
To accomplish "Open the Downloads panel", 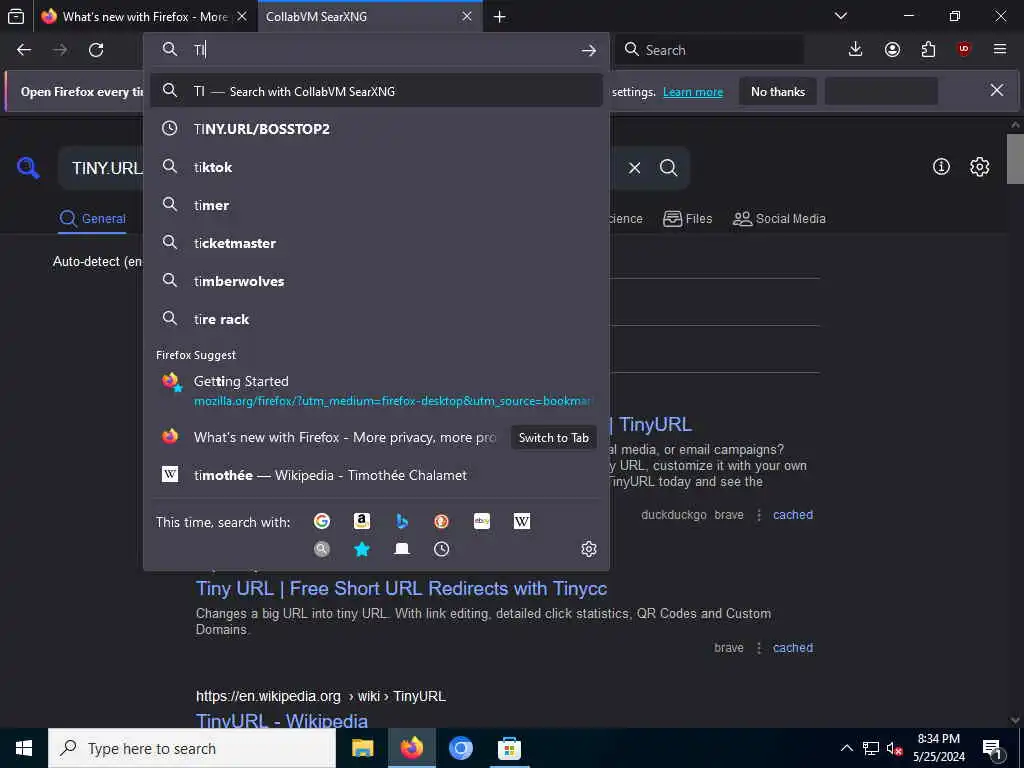I will [855, 50].
